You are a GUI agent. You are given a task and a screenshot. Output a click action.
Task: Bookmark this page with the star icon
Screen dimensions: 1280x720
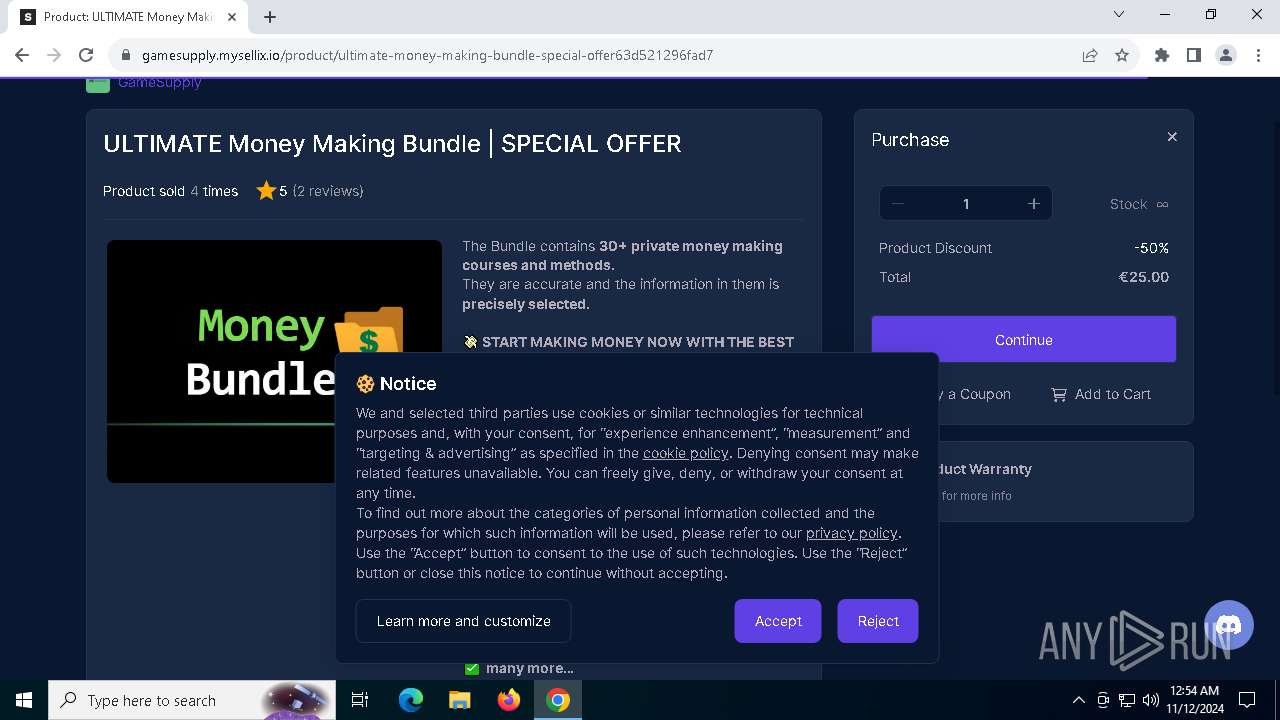[1122, 55]
